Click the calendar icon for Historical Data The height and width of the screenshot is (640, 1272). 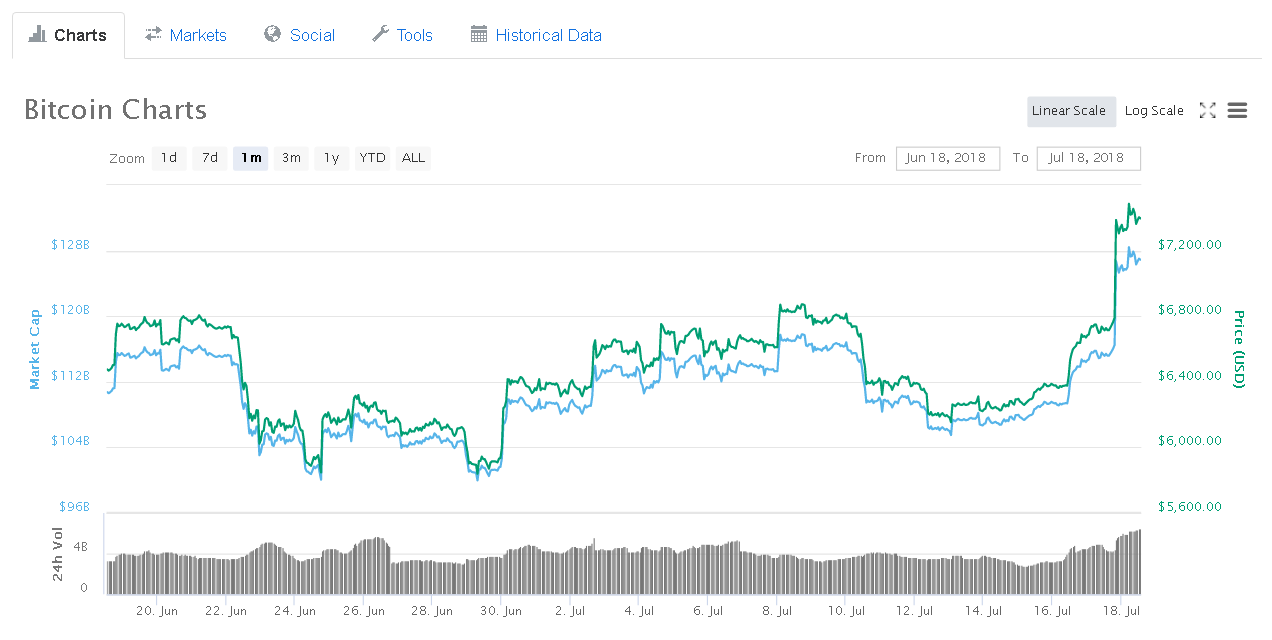coord(479,35)
